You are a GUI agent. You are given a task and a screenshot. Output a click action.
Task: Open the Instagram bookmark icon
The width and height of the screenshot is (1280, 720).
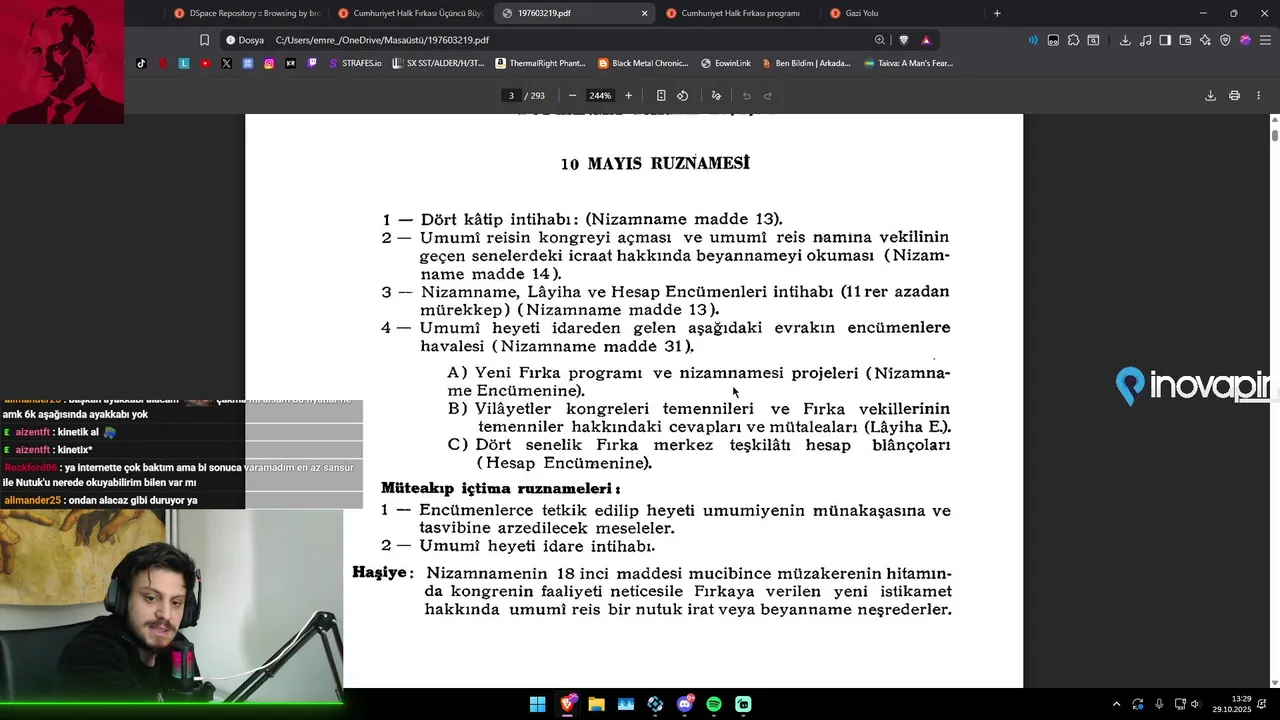pos(269,63)
